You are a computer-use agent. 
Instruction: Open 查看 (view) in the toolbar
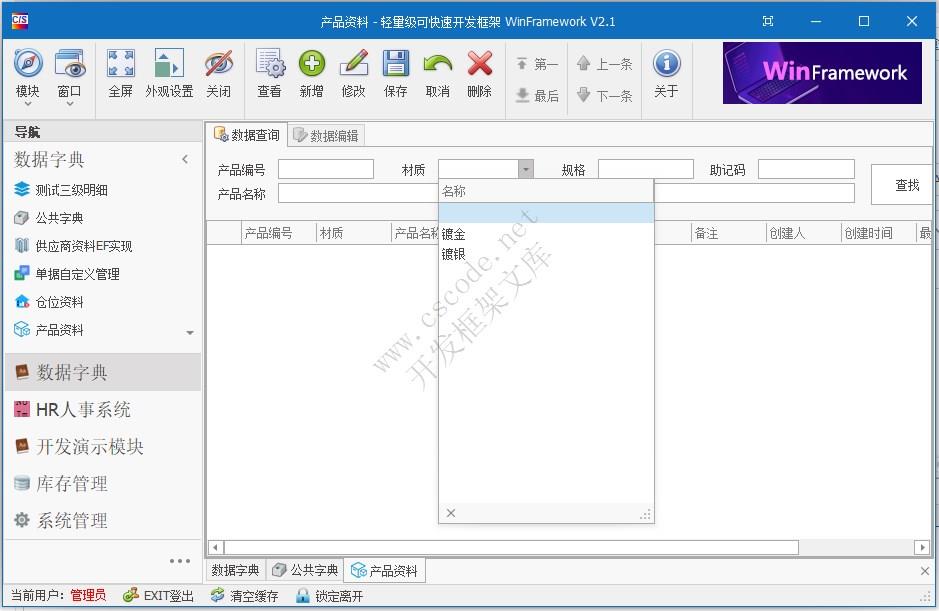(x=269, y=72)
